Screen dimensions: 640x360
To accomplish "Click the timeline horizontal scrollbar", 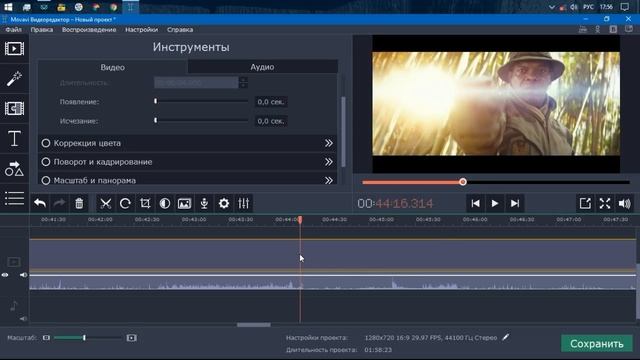I will (x=253, y=325).
